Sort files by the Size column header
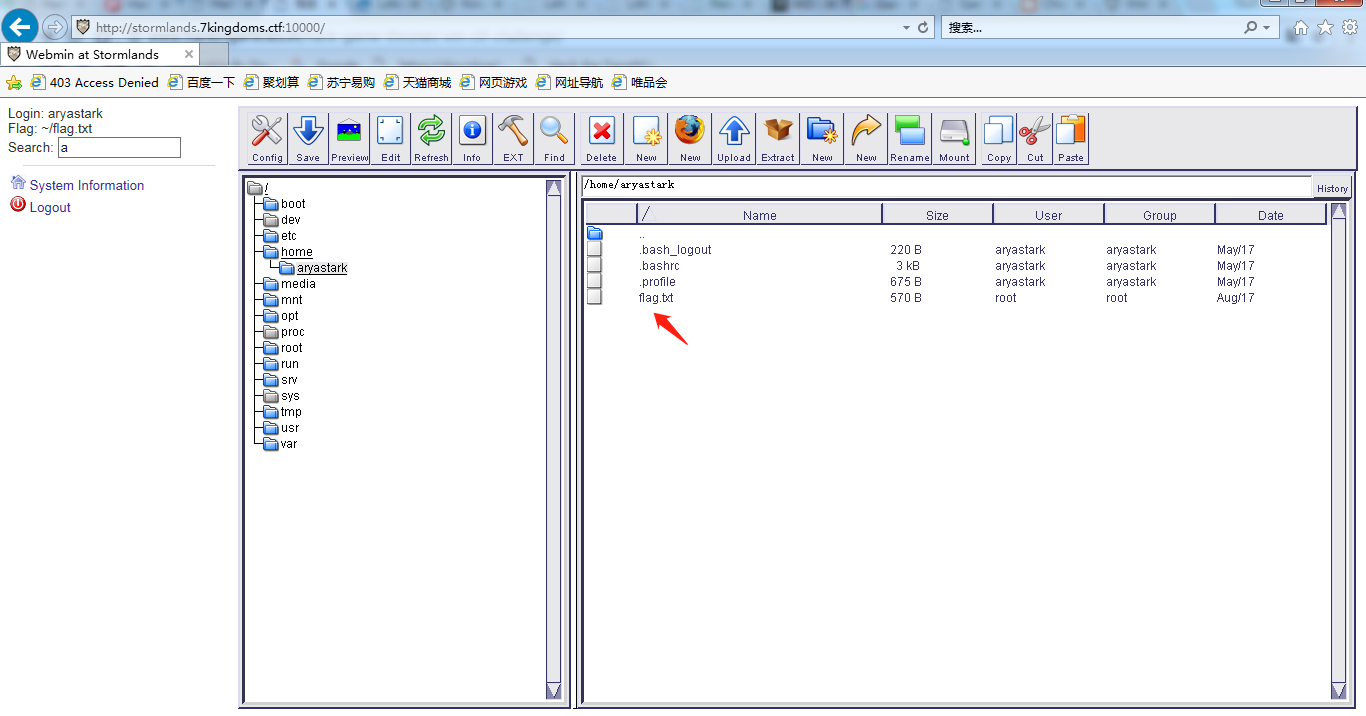1366x716 pixels. coord(937,215)
